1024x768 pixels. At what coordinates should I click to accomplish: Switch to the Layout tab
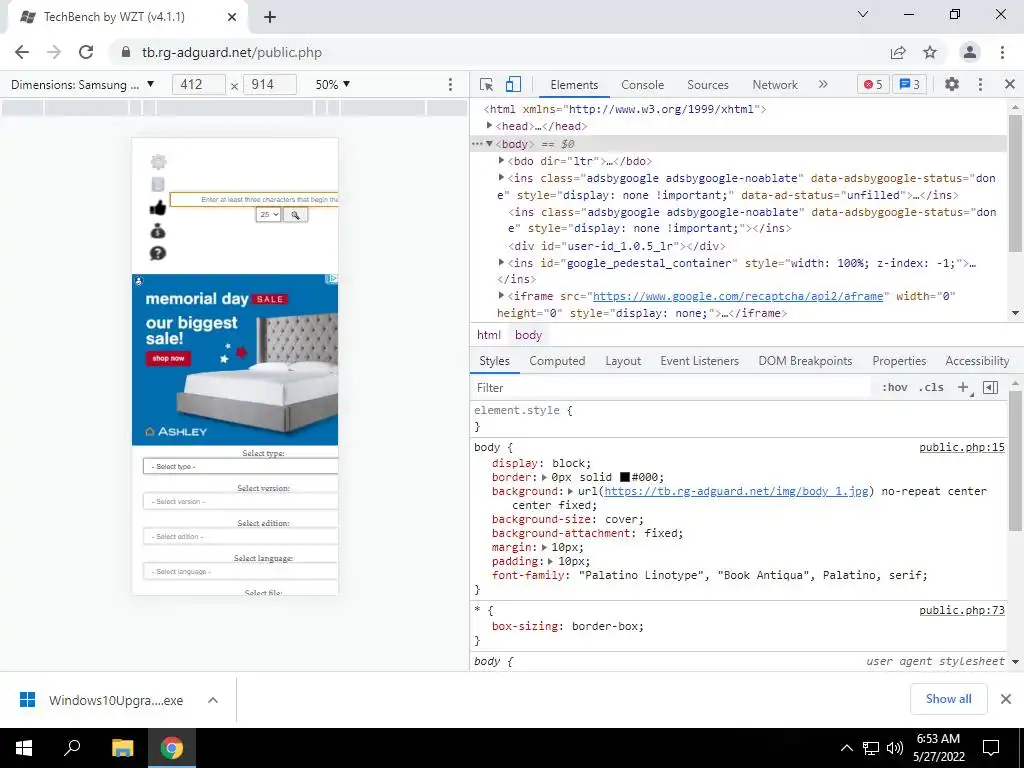point(623,360)
